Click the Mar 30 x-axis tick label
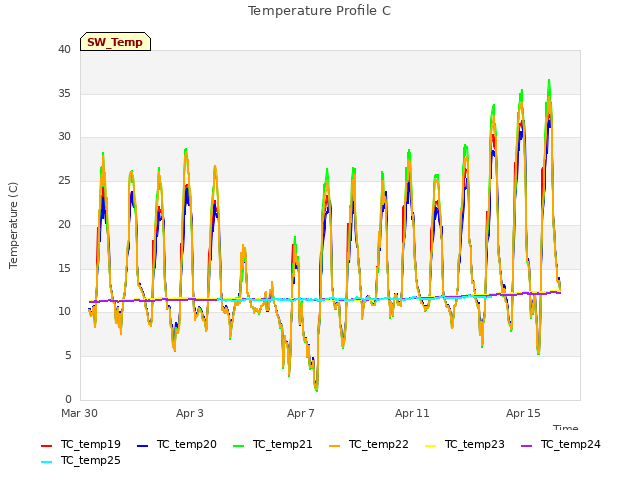This screenshot has width=640, height=480. 80,413
